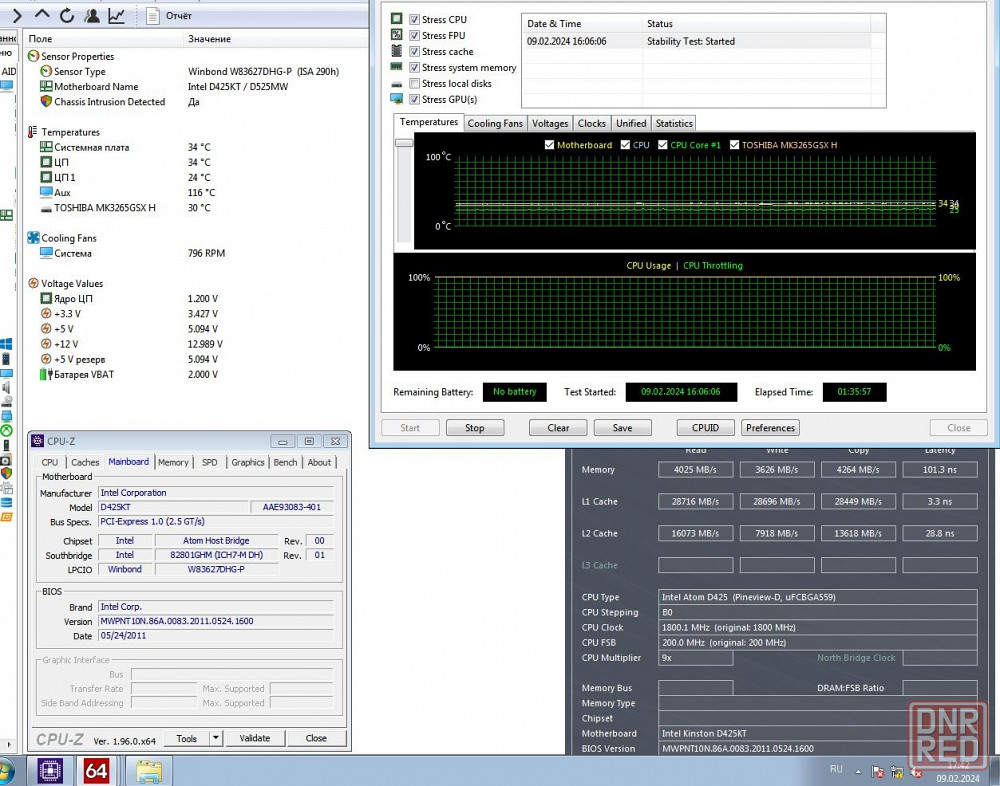Screen dimensions: 1000x786
Task: Open the user/contact icon in AIDA64 toolbar
Action: [92, 15]
